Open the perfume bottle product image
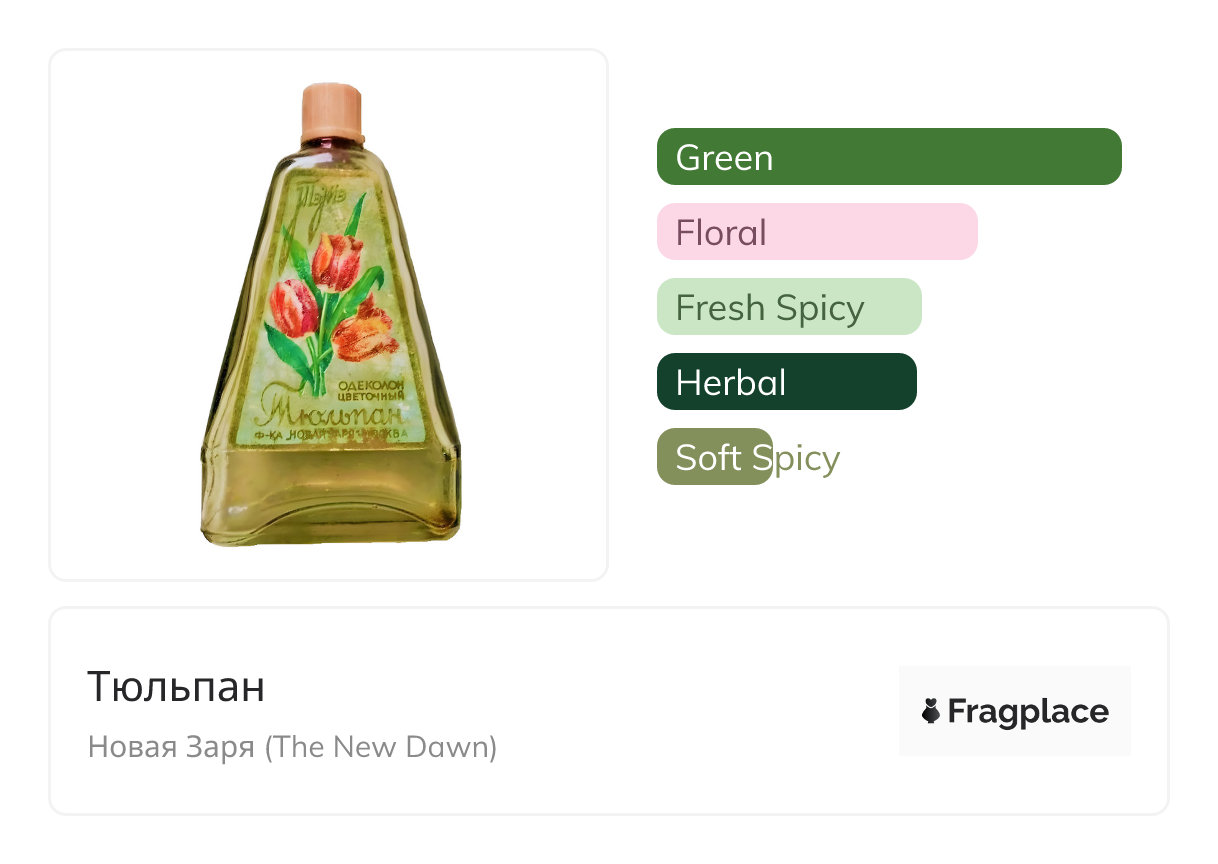Image resolution: width=1218 pixels, height=864 pixels. [x=329, y=314]
